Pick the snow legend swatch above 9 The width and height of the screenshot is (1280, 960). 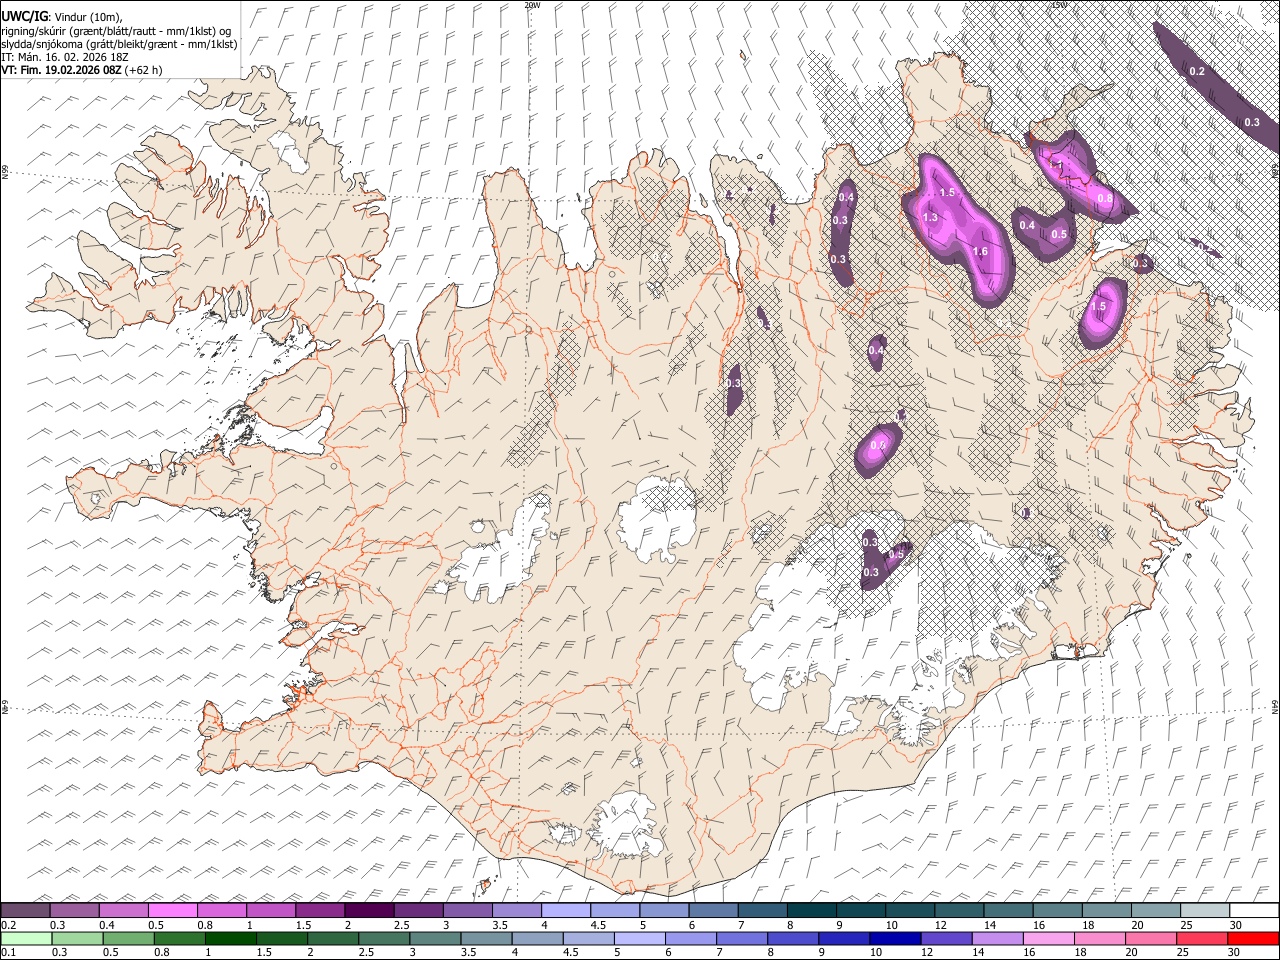(x=859, y=910)
